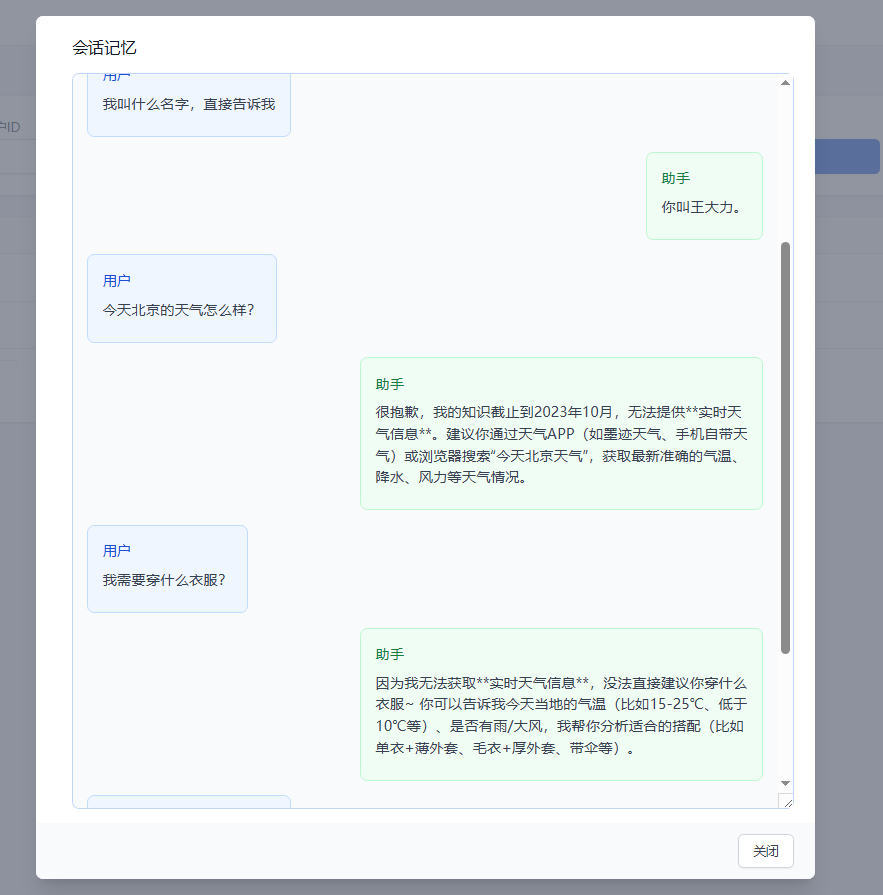Click the assistant reply 你叫王大力
883x895 pixels.
(704, 196)
